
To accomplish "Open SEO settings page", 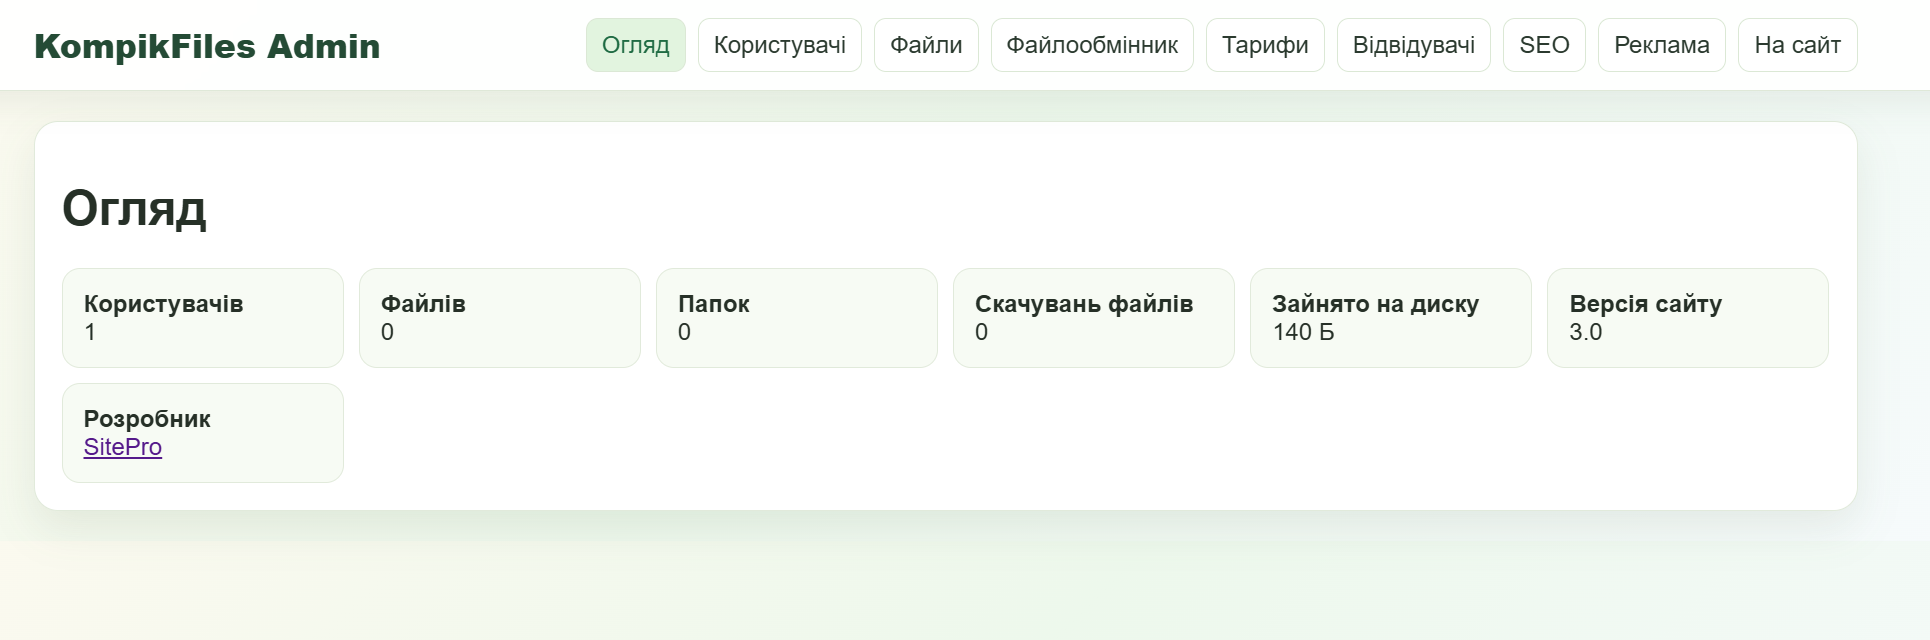I will [1544, 45].
